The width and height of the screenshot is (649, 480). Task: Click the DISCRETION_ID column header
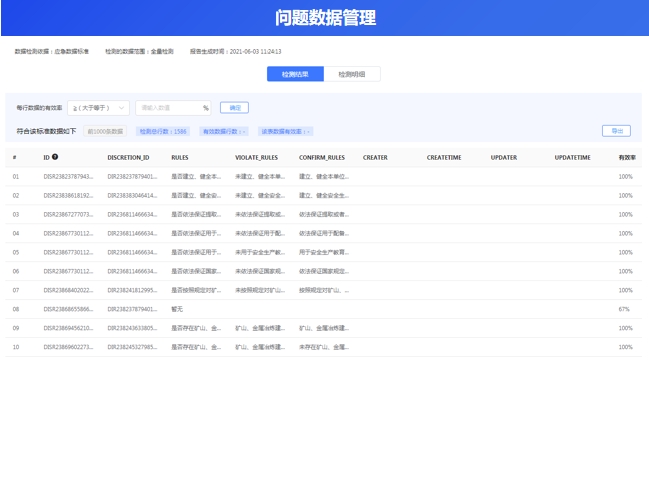(128, 158)
